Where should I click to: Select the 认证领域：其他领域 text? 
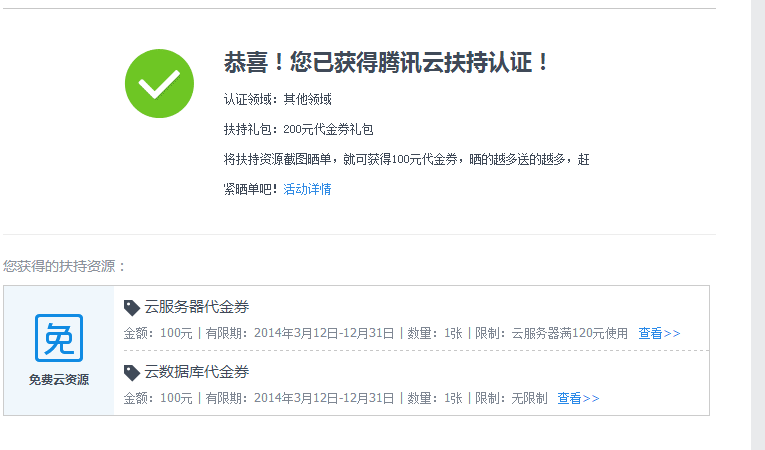[278, 100]
